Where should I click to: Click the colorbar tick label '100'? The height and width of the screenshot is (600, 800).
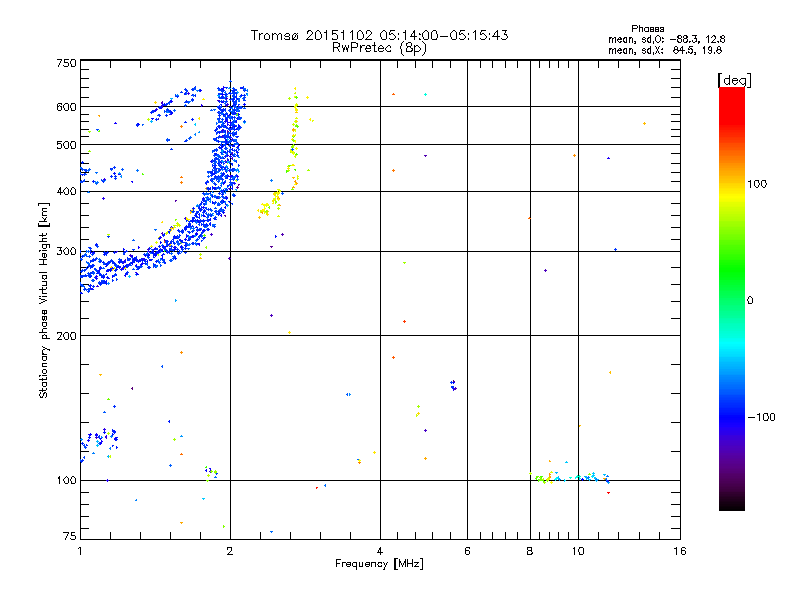757,184
